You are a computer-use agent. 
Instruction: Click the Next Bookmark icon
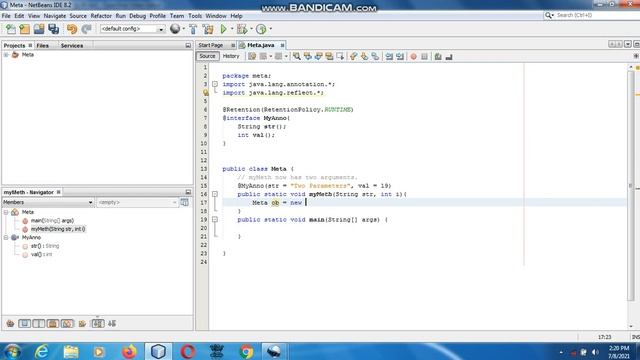point(364,56)
